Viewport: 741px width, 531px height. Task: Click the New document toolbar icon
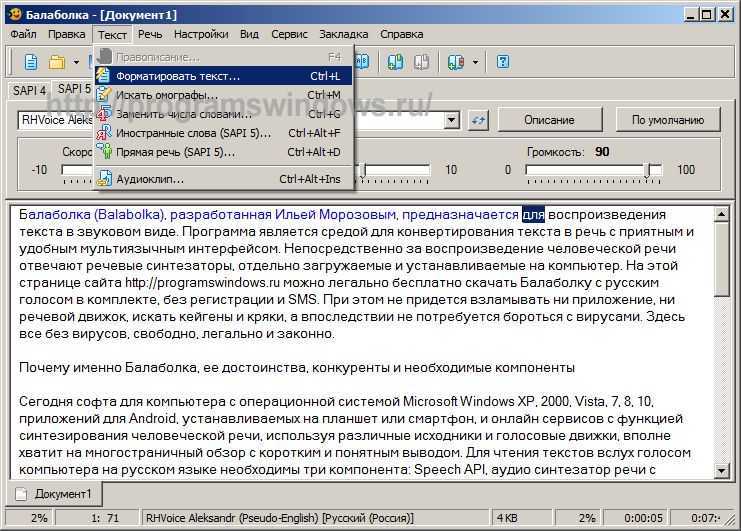31,62
